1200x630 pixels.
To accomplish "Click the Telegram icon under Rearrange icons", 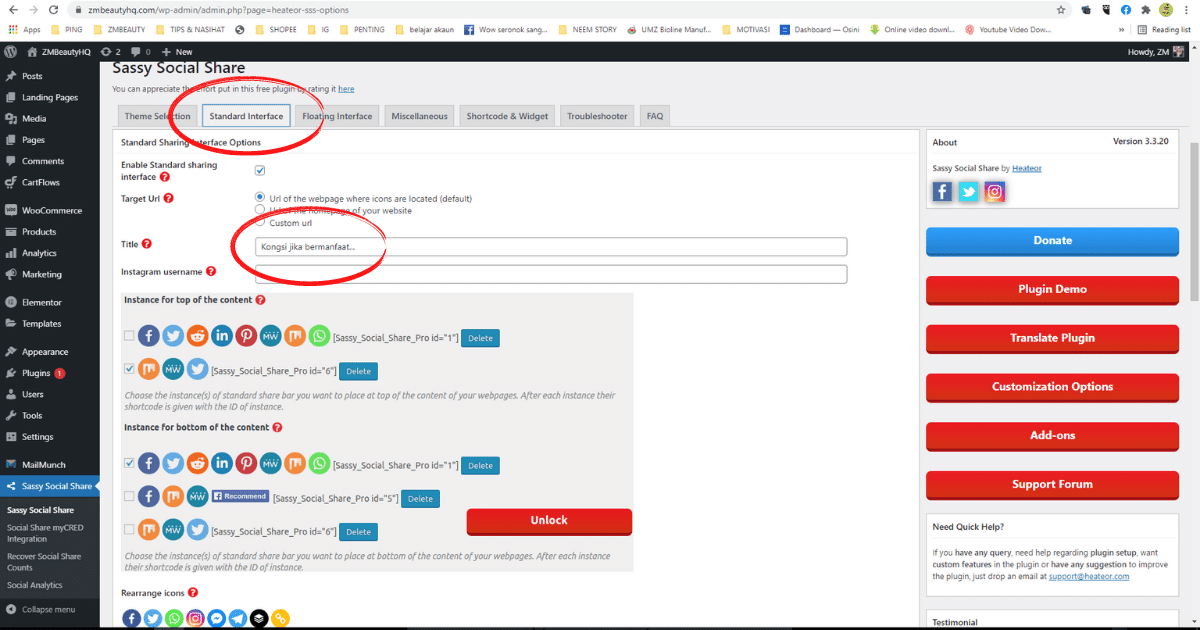I will 237,619.
